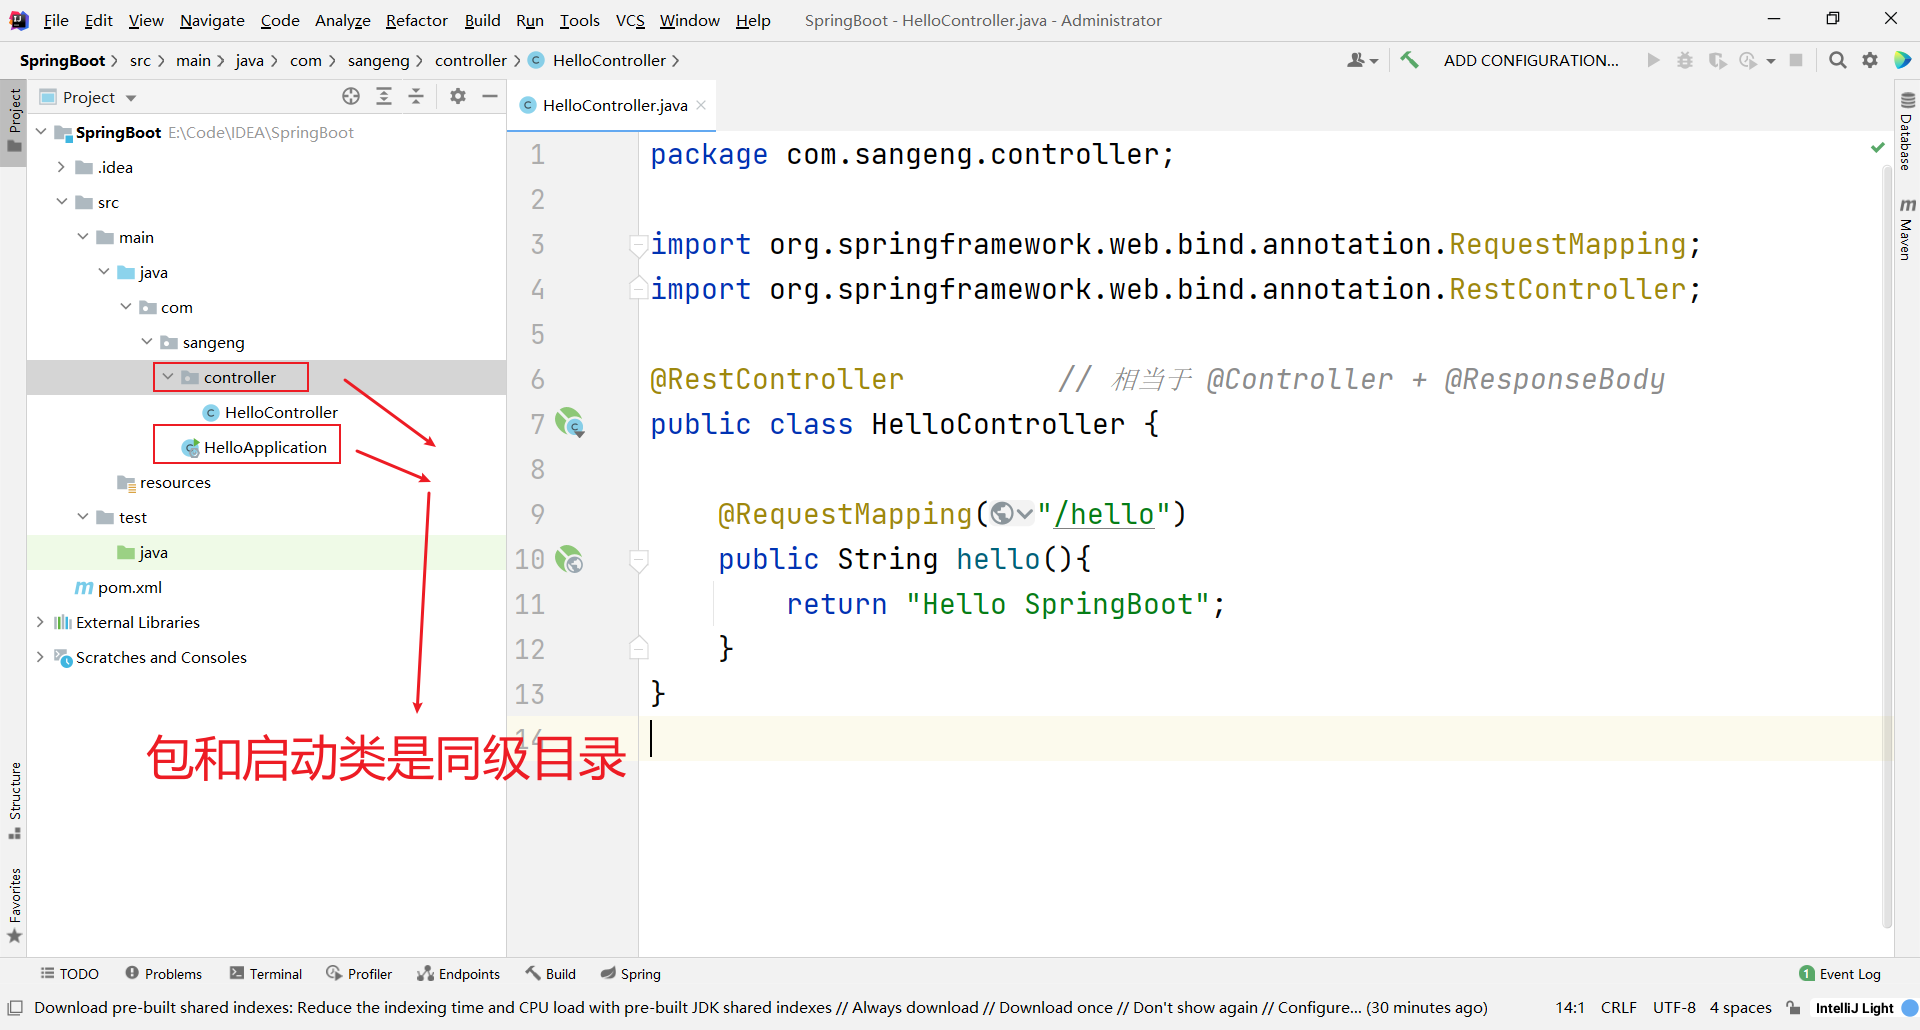
Task: Collapse hello method fold marker line 10
Action: tap(639, 559)
